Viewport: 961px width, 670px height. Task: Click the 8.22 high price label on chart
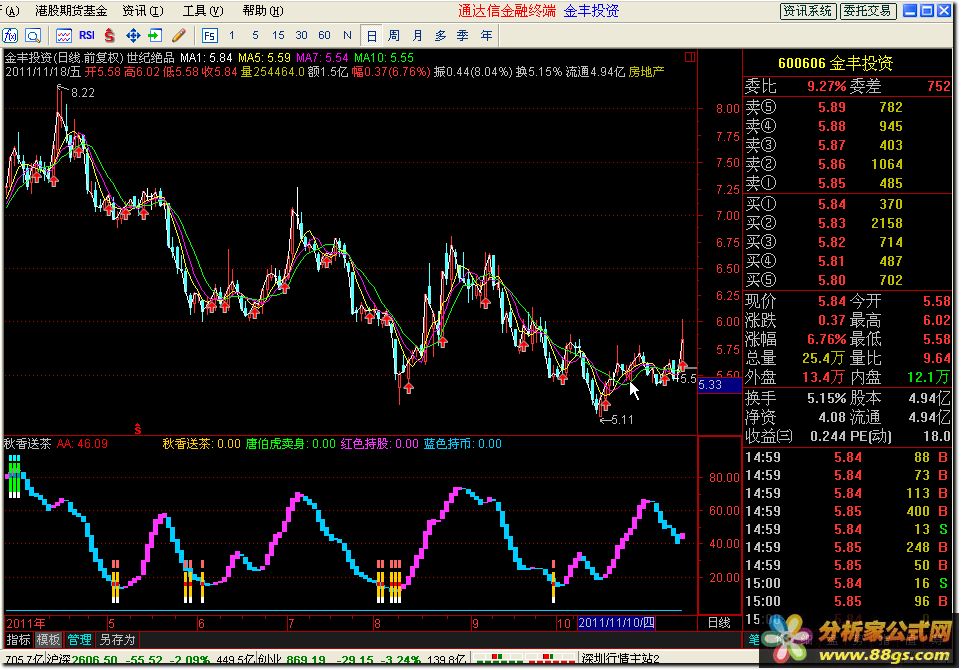pos(83,93)
